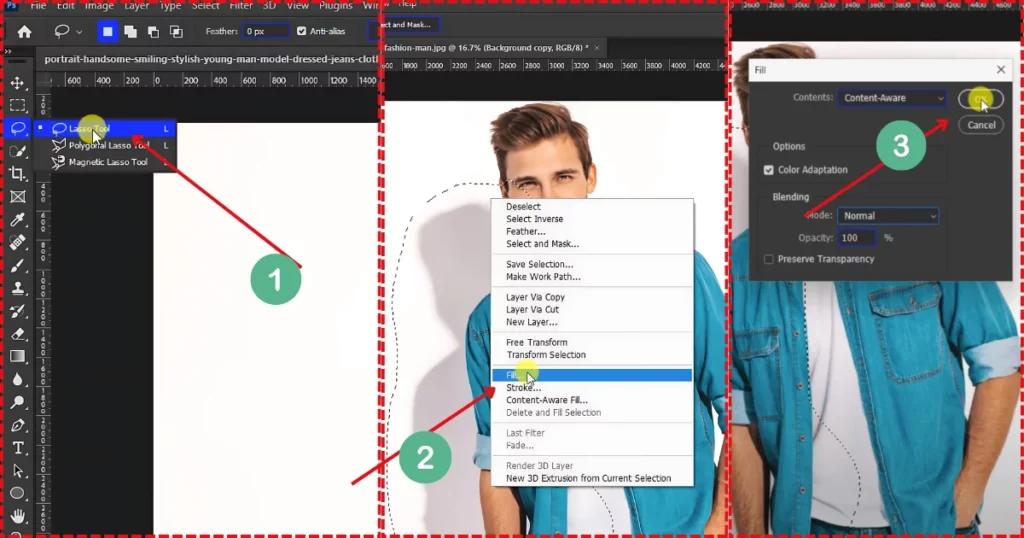This screenshot has width=1024, height=538.
Task: Open the Plugins menu
Action: coord(336,5)
